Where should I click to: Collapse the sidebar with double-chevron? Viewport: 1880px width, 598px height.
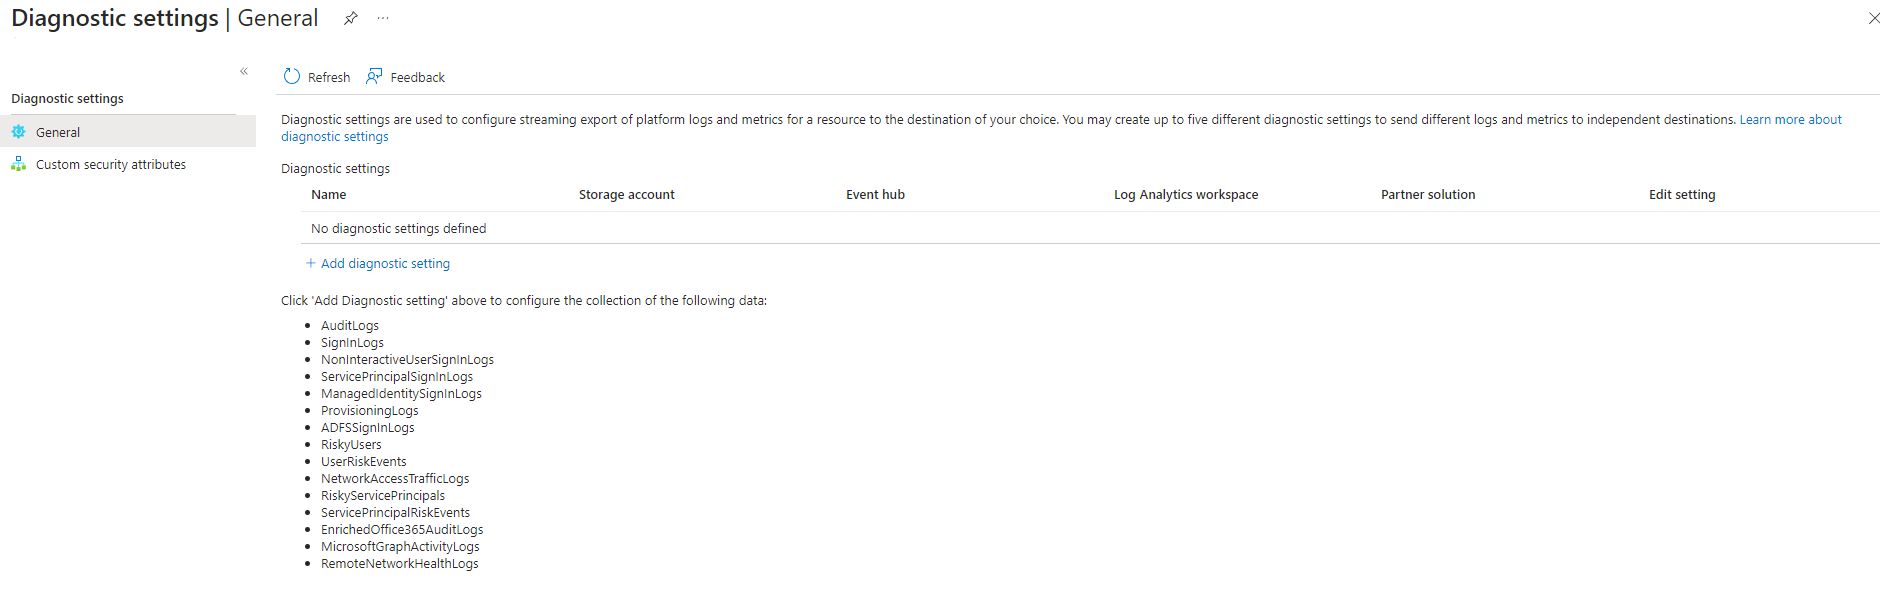click(x=244, y=71)
